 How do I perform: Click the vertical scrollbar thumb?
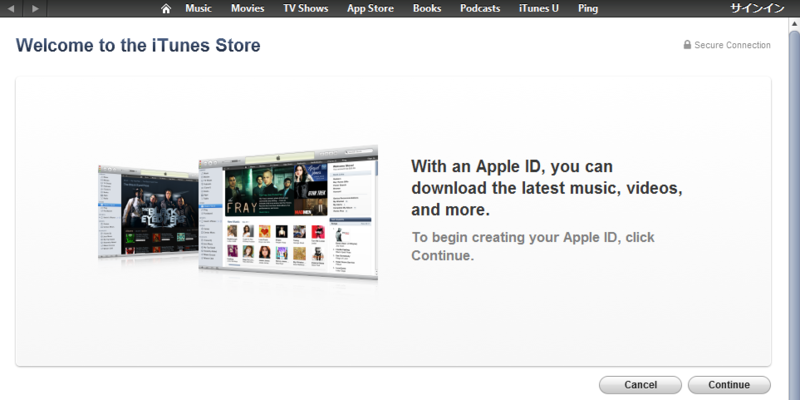[x=794, y=214]
